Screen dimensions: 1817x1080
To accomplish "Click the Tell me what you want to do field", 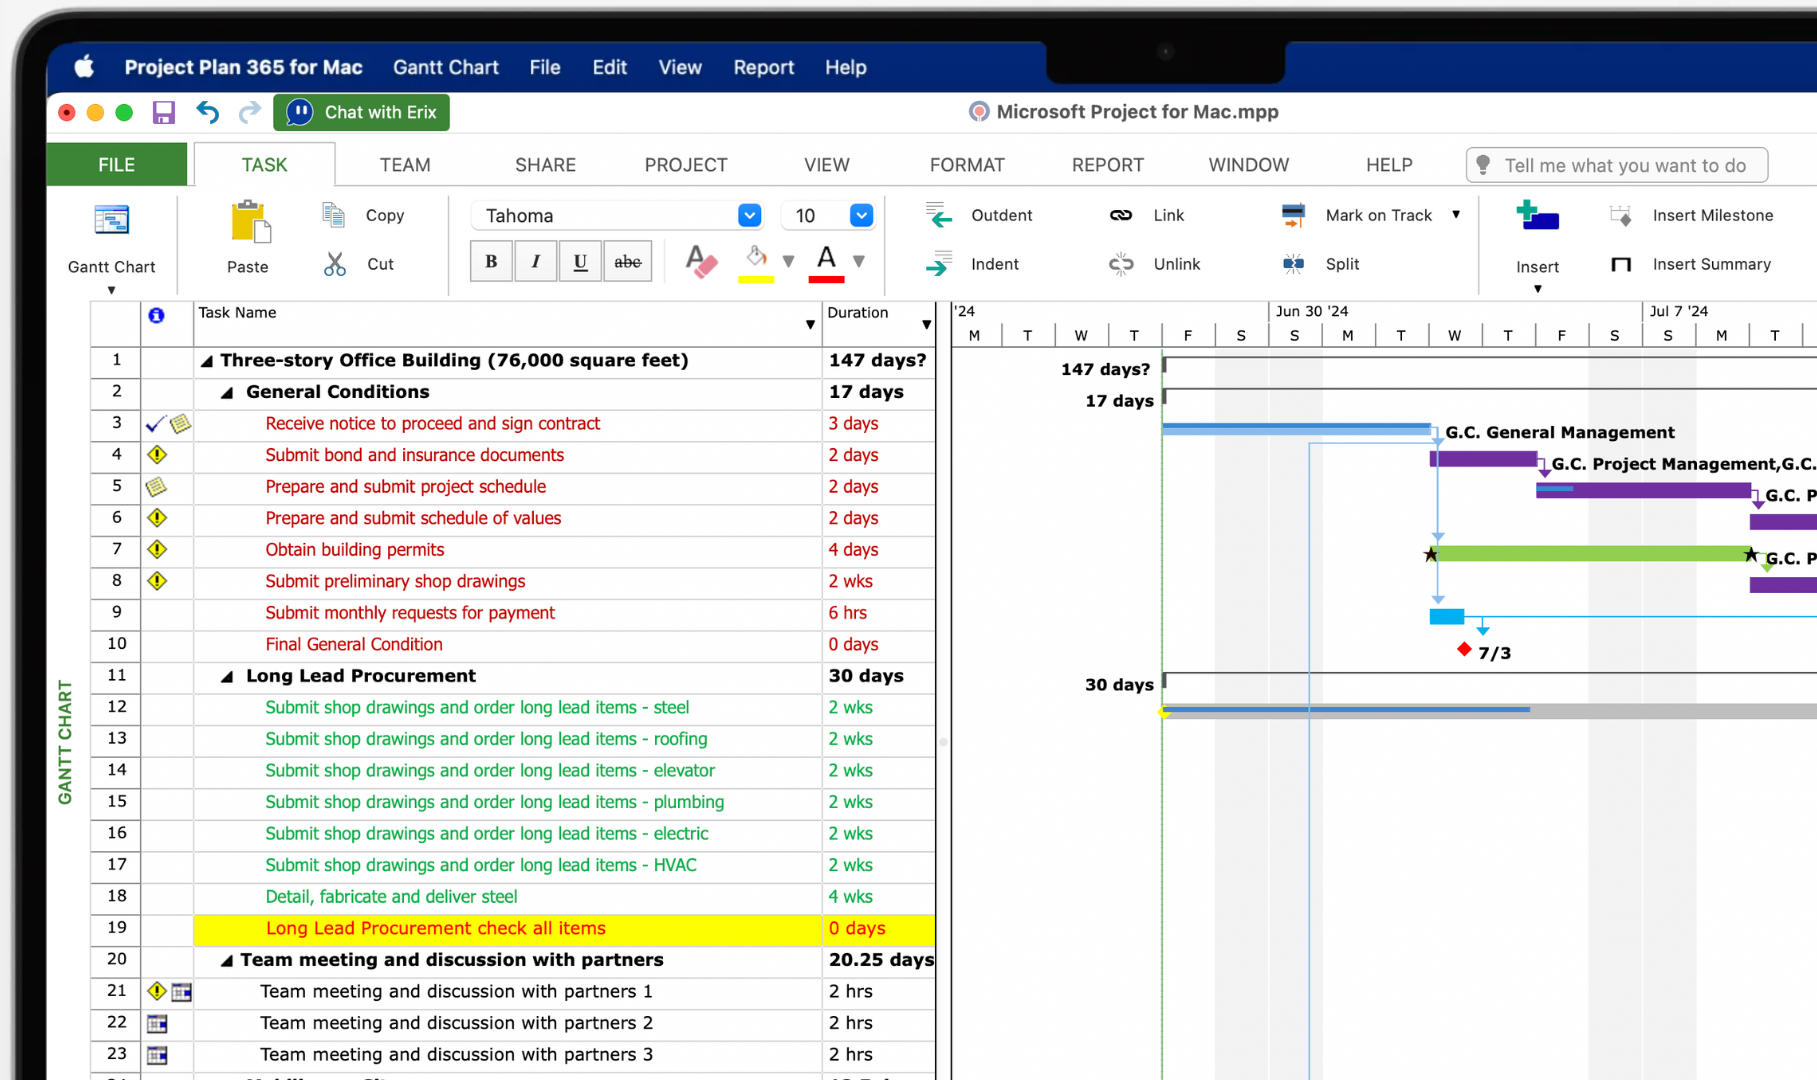I will 1617,165.
